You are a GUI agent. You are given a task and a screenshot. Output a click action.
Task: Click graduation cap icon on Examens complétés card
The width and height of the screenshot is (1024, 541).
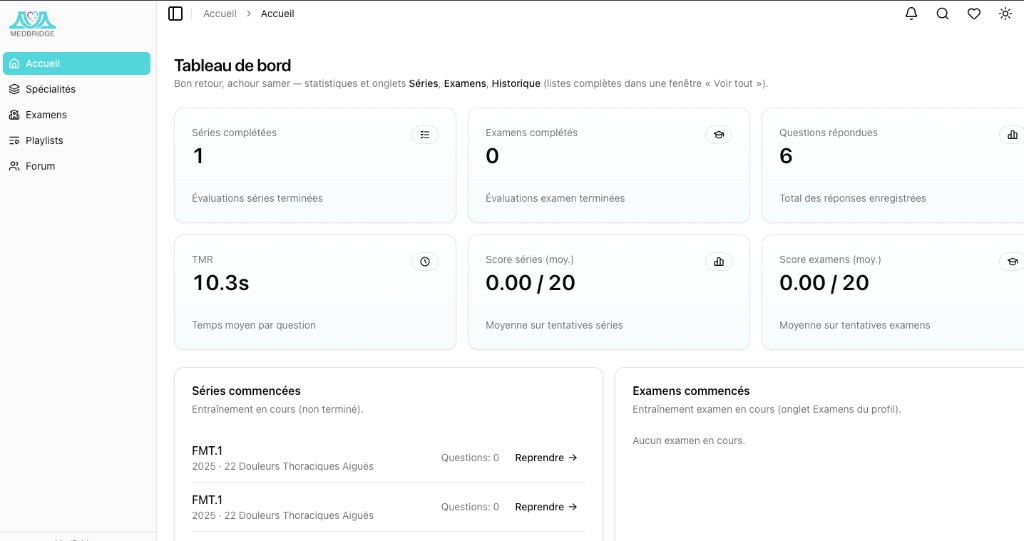pos(718,135)
